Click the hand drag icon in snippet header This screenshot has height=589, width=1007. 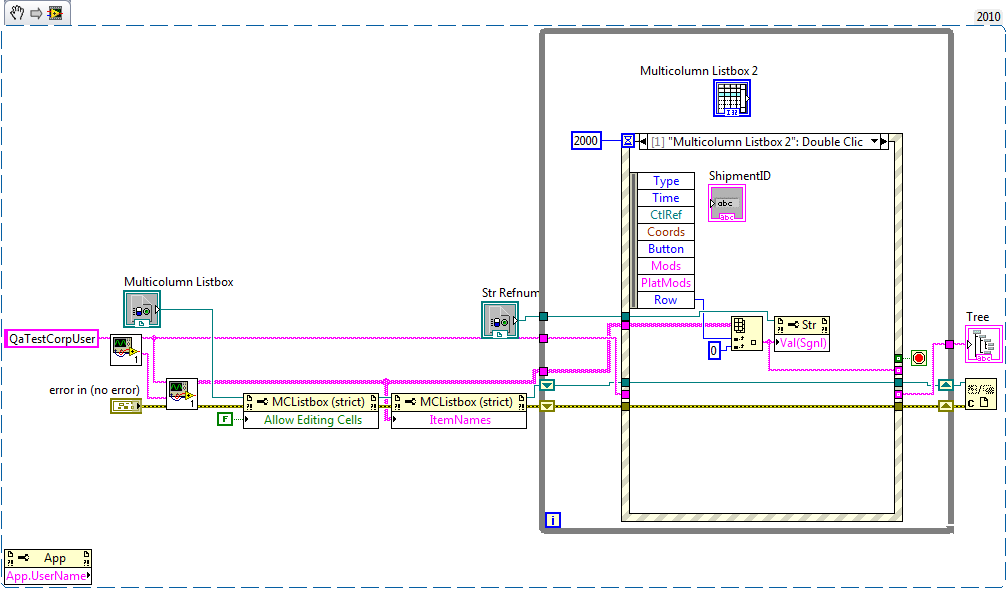click(13, 13)
